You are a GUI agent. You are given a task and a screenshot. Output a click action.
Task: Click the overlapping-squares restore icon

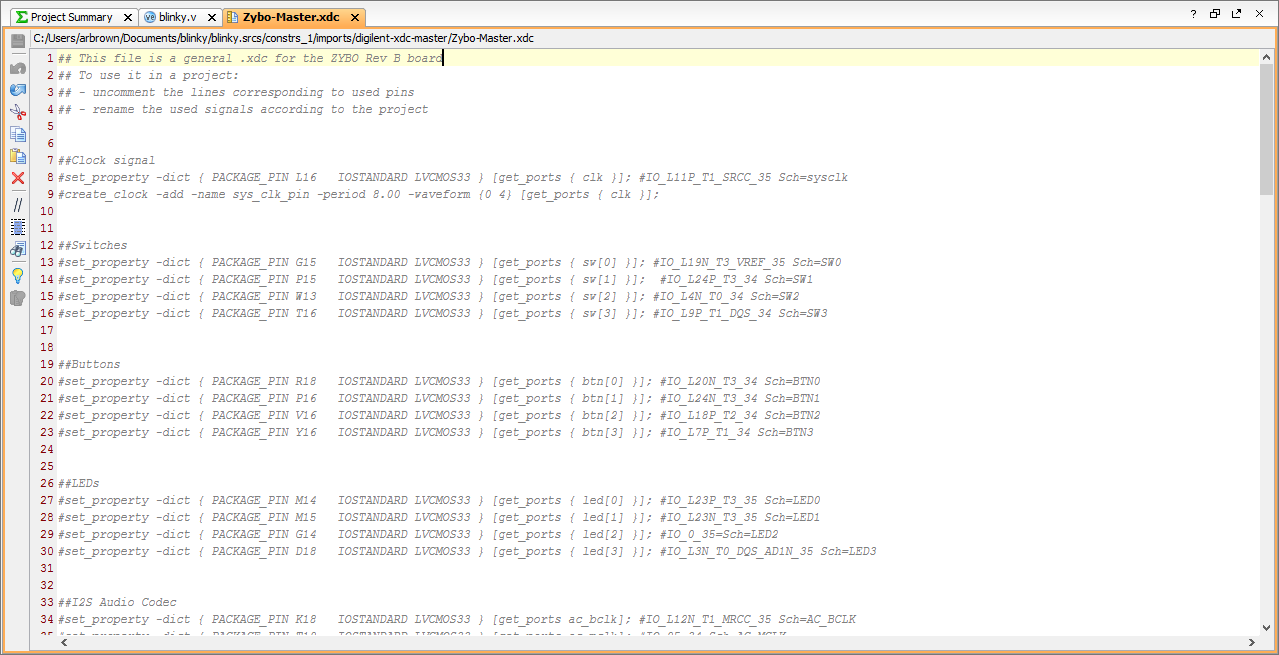pos(1215,14)
